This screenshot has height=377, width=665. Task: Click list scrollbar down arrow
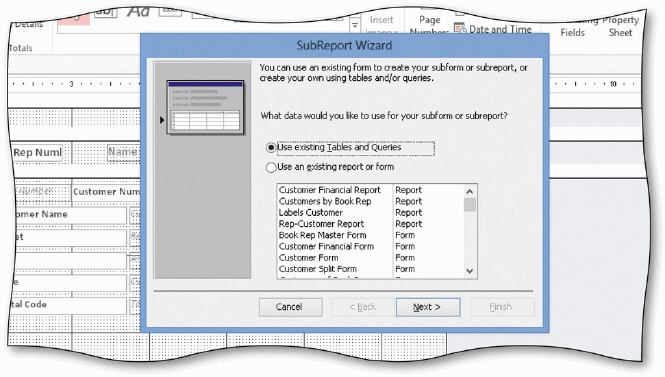[x=469, y=271]
